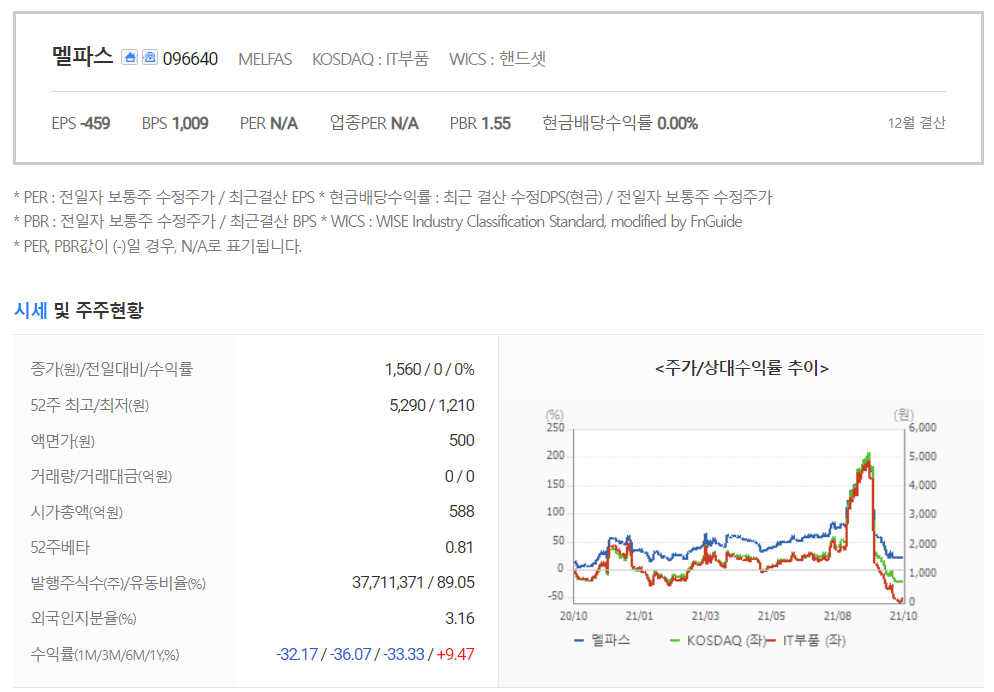Click the 21/05 x-axis label on chart
The image size is (994, 692).
click(771, 615)
